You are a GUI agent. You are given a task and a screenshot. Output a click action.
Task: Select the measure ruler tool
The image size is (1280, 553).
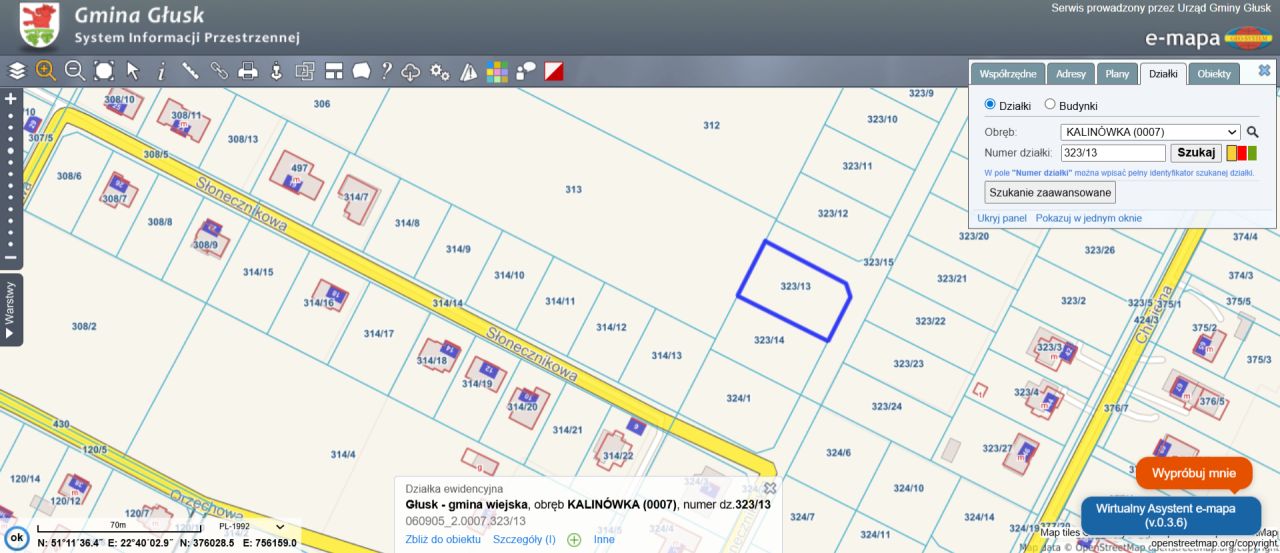coord(190,71)
